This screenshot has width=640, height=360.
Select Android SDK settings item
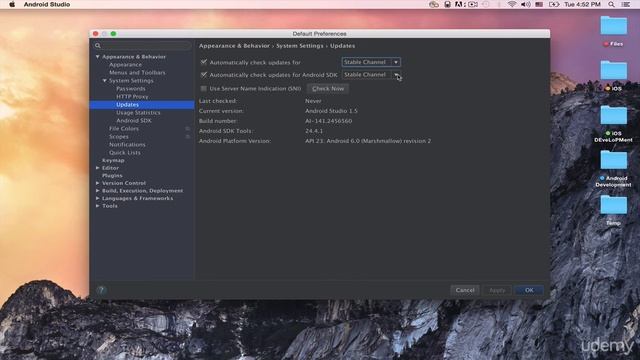click(x=133, y=121)
